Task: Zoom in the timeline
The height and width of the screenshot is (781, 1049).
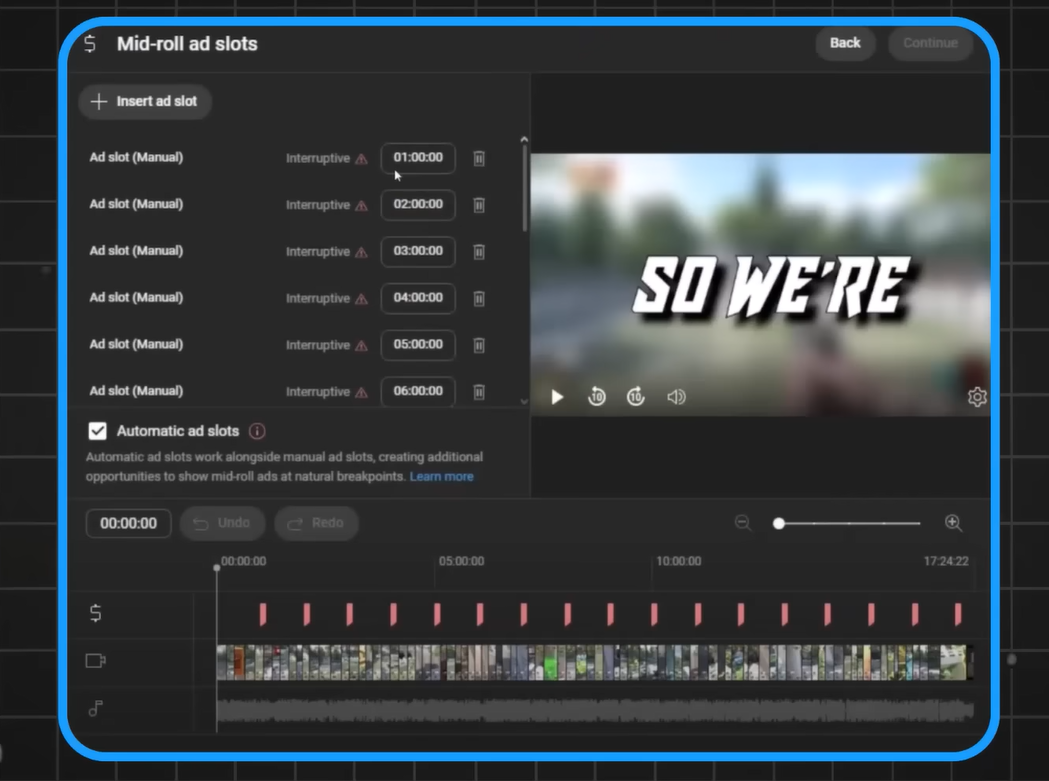Action: (953, 523)
